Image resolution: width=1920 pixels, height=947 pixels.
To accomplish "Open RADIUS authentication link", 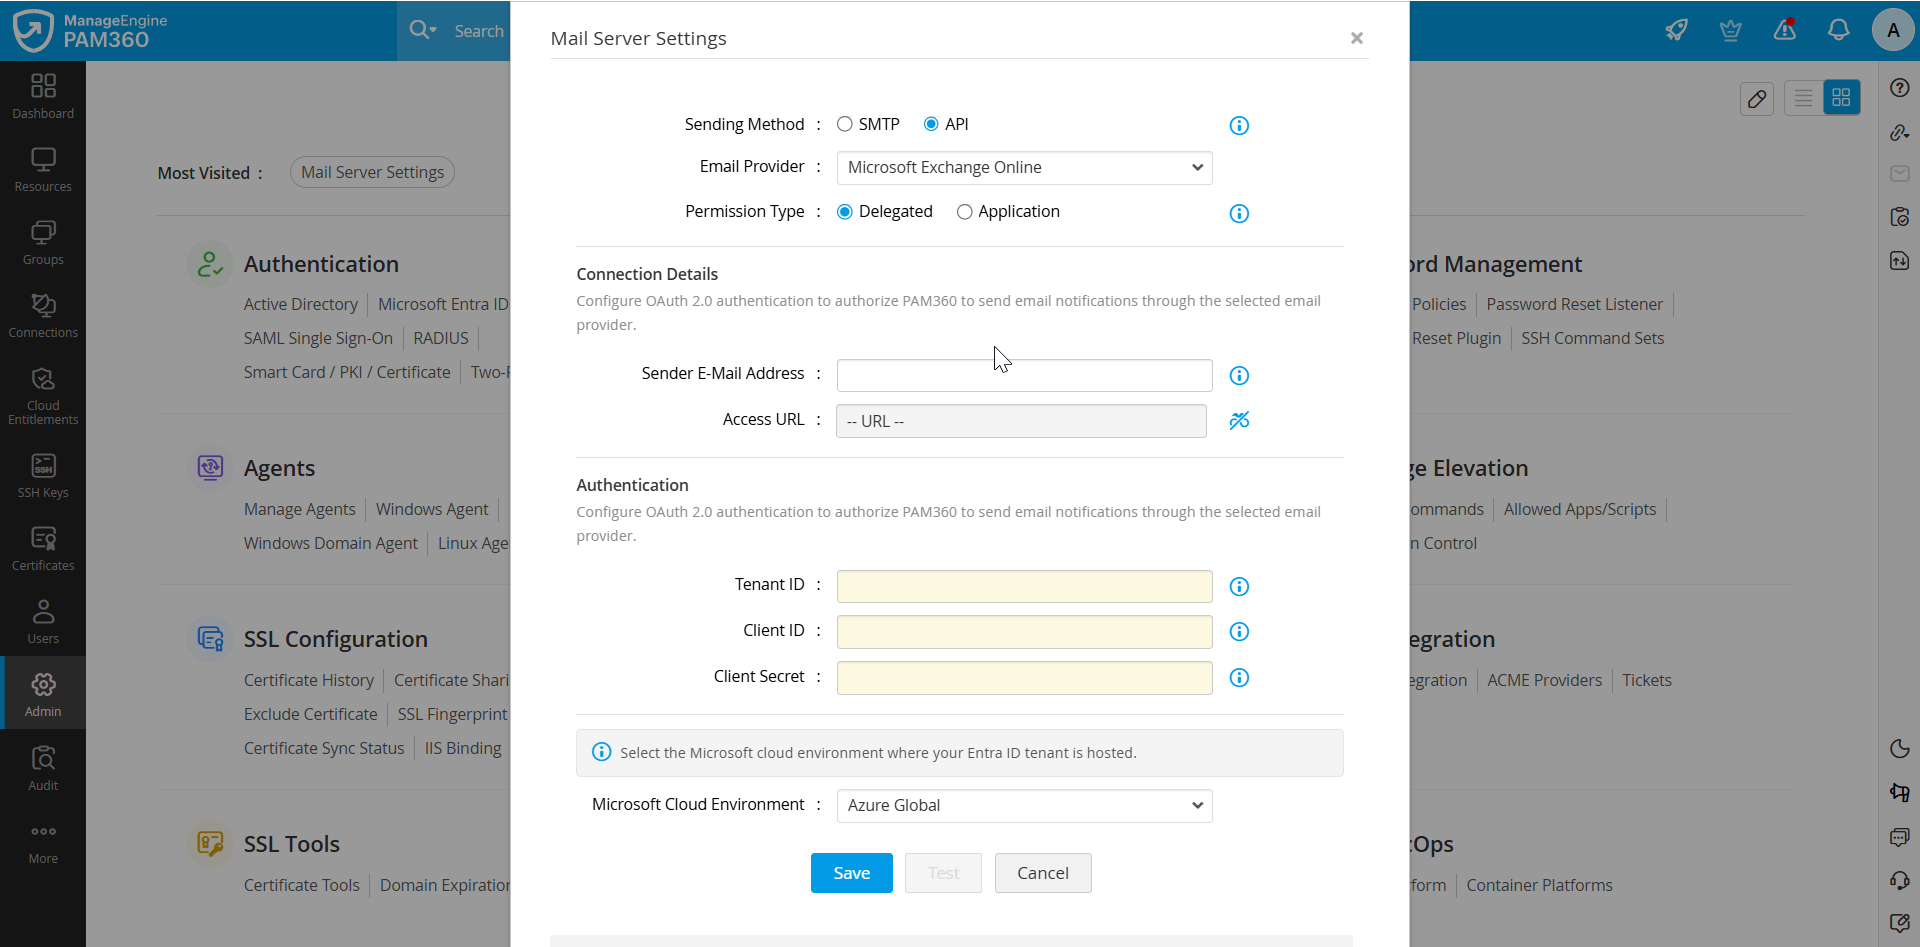I will 441,338.
